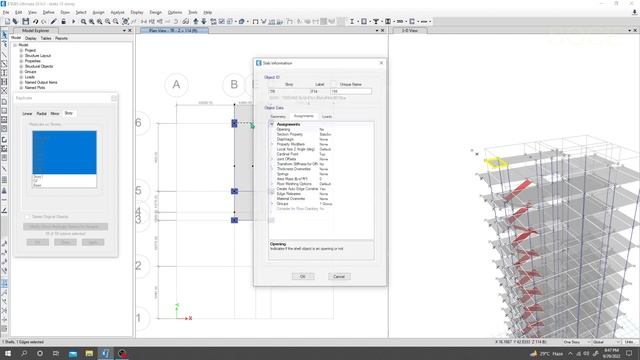This screenshot has height=360, width=640.
Task: Click the Run Analysis play arrow icon
Action: [73, 21]
